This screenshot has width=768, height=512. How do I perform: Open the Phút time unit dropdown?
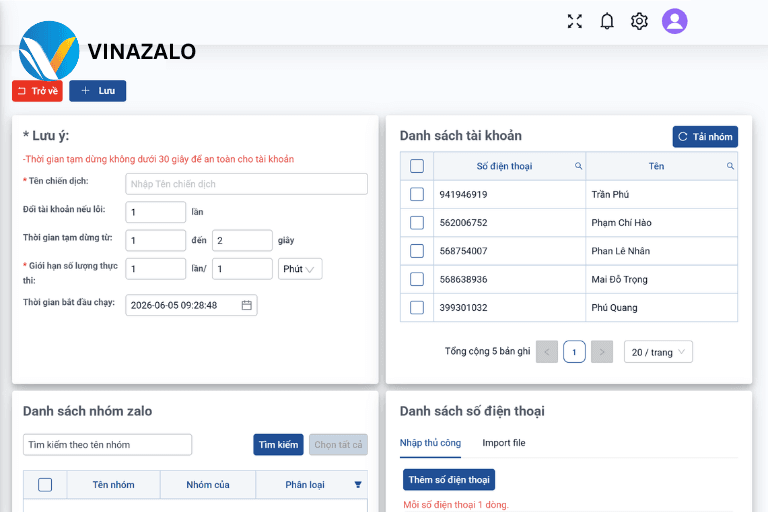300,269
